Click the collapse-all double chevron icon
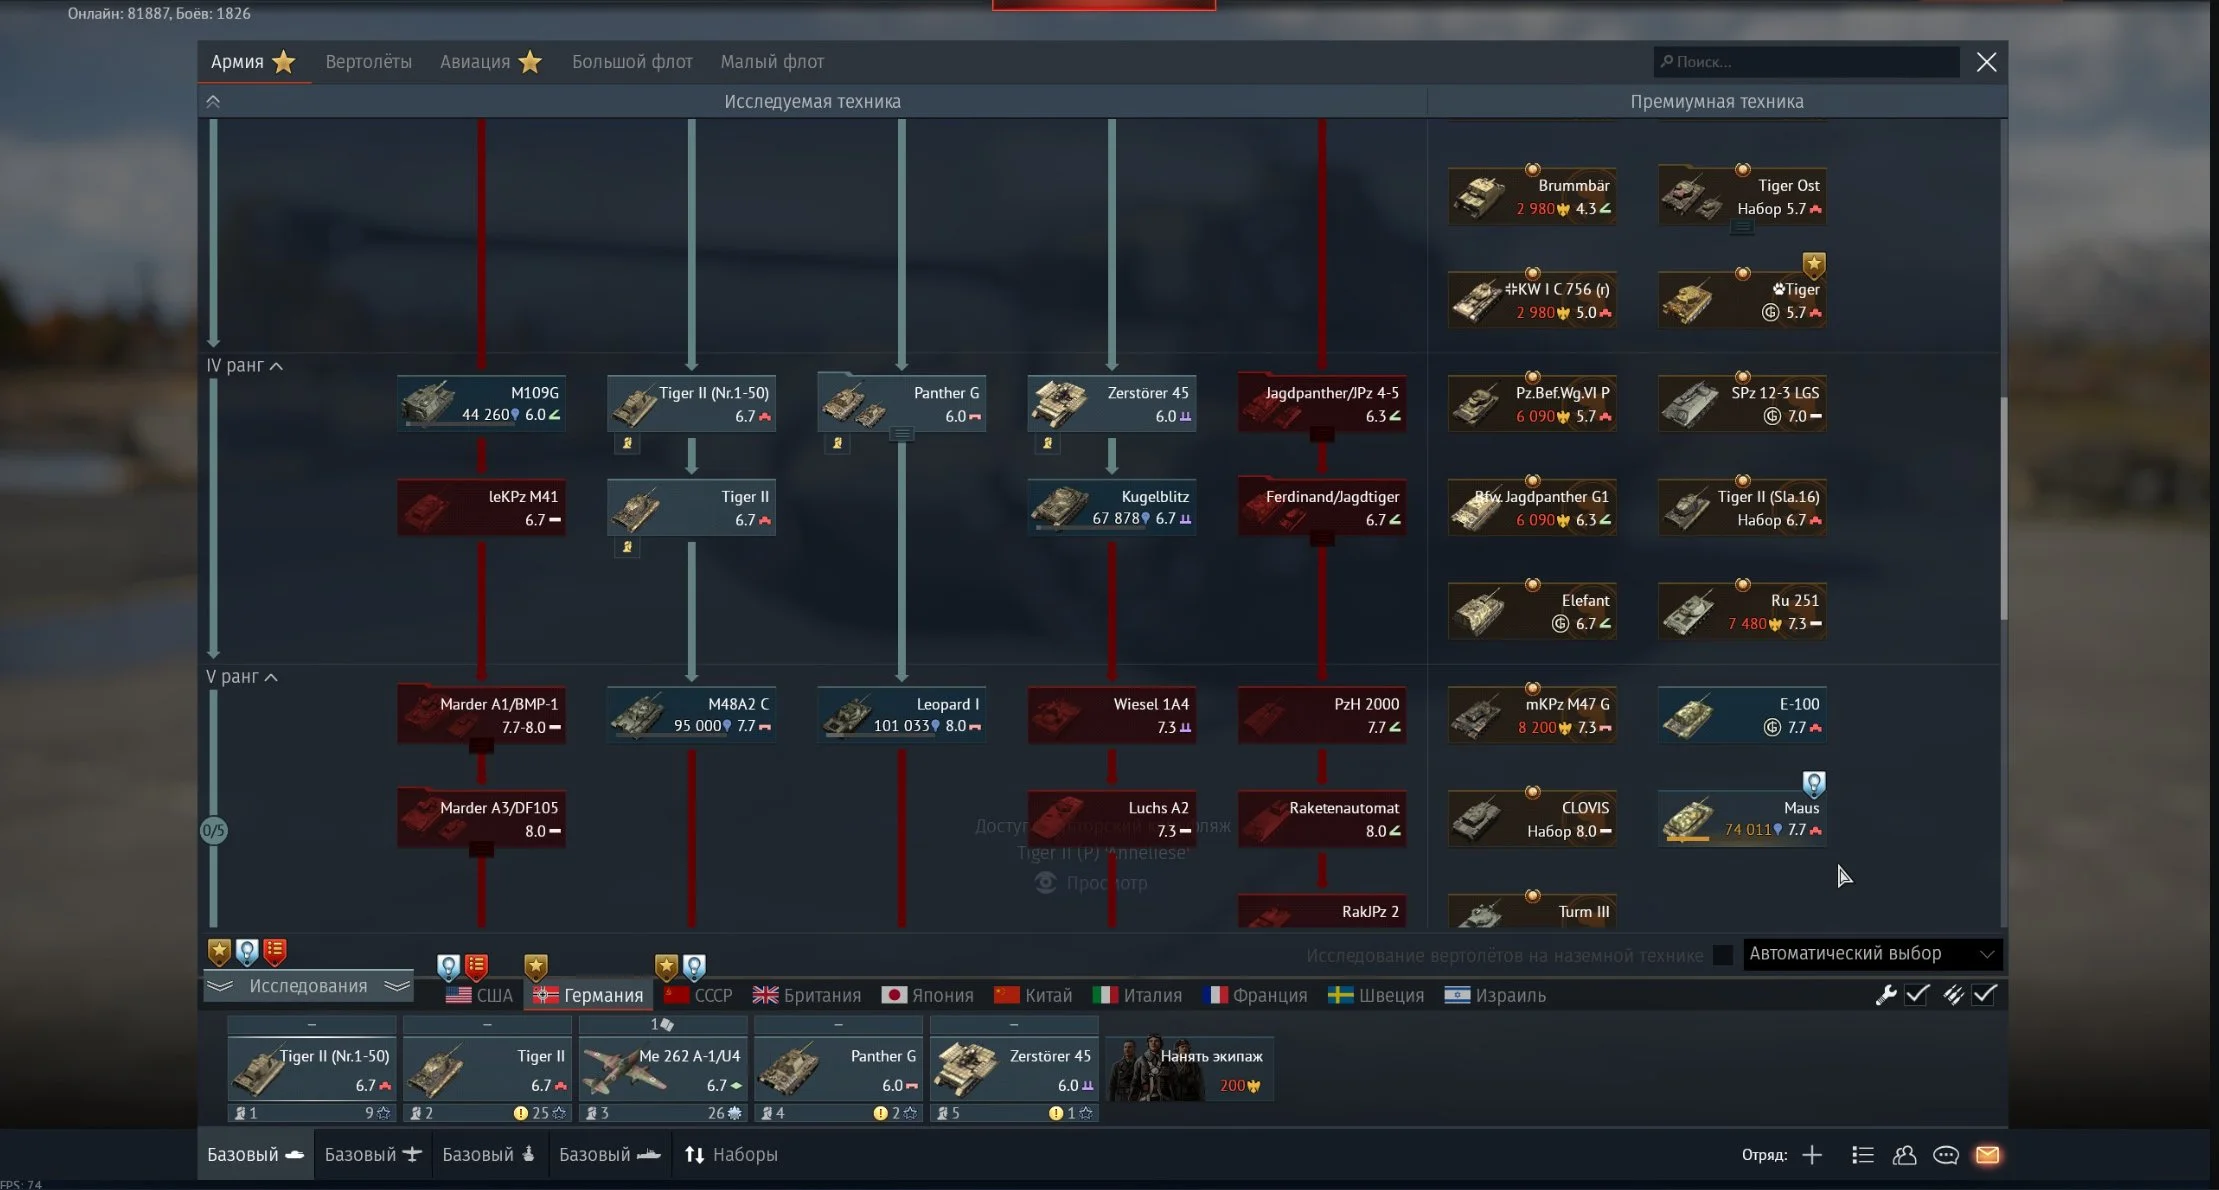2219x1190 pixels. click(x=213, y=101)
